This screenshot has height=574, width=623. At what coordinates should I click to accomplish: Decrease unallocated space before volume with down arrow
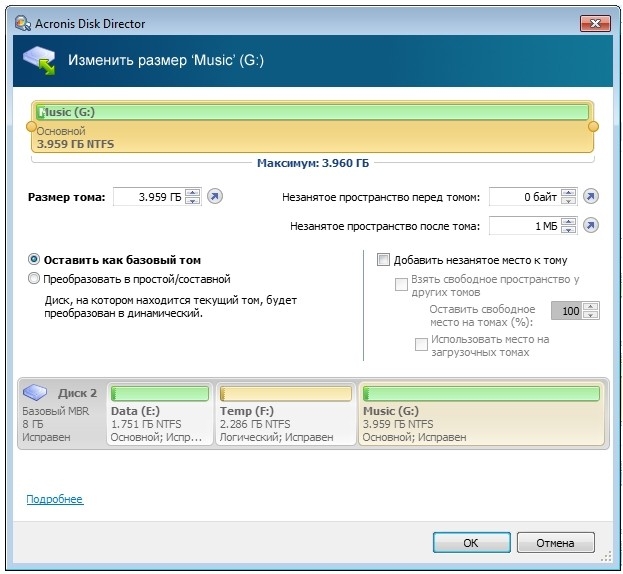tap(568, 201)
